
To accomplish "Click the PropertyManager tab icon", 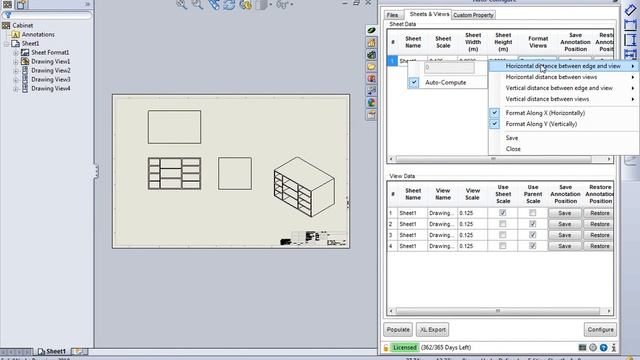I will tap(22, 4).
